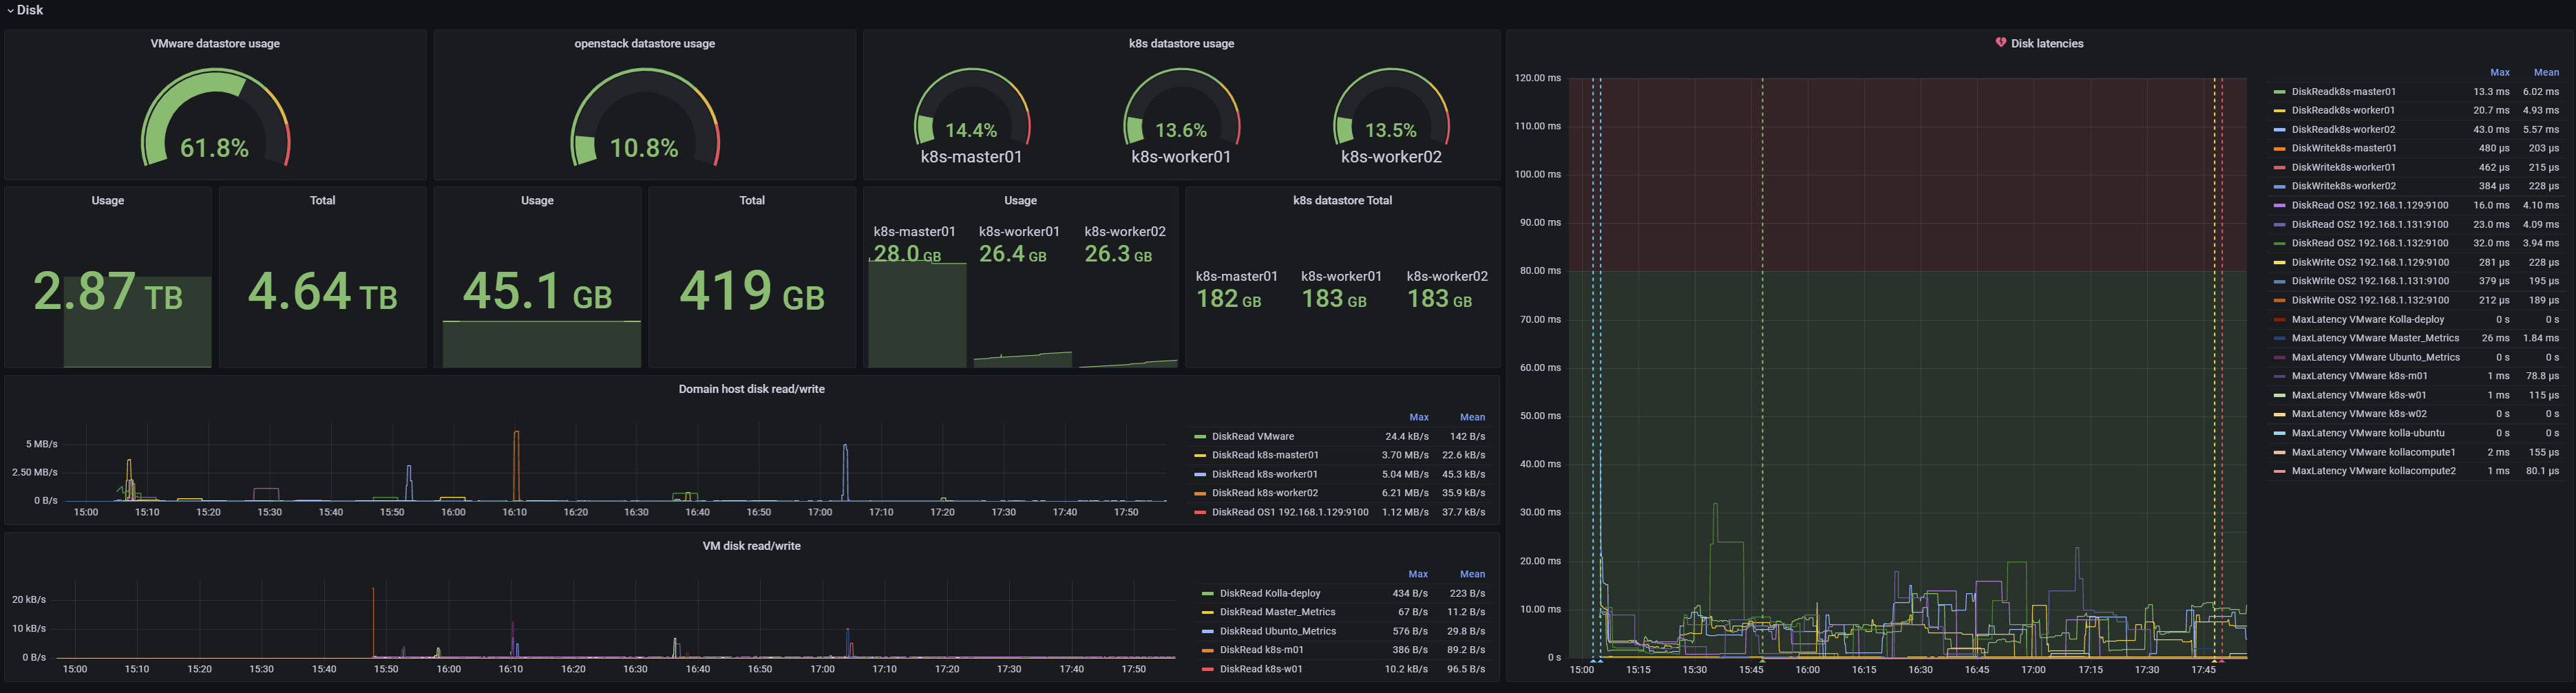The height and width of the screenshot is (693, 2576).
Task: Open color swatch for DiskWrite OS2 192.168.1.132:9100
Action: (x=2279, y=300)
